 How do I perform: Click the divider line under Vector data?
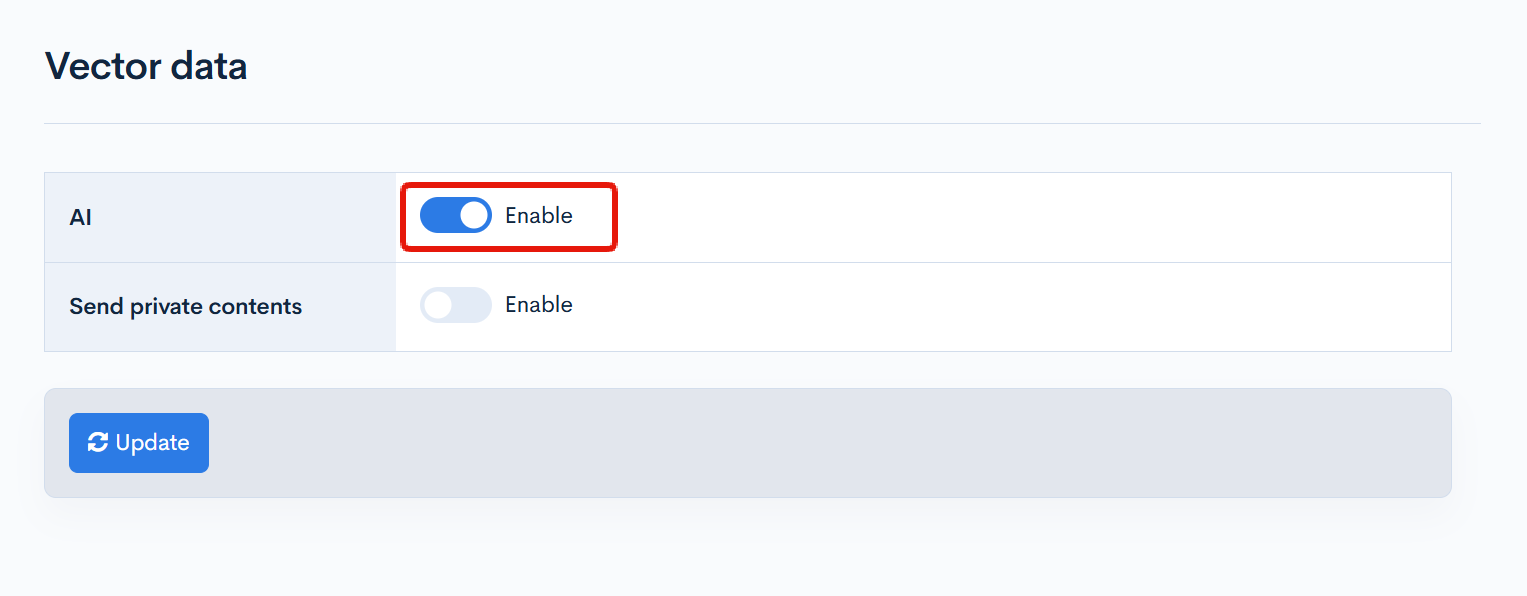(762, 124)
